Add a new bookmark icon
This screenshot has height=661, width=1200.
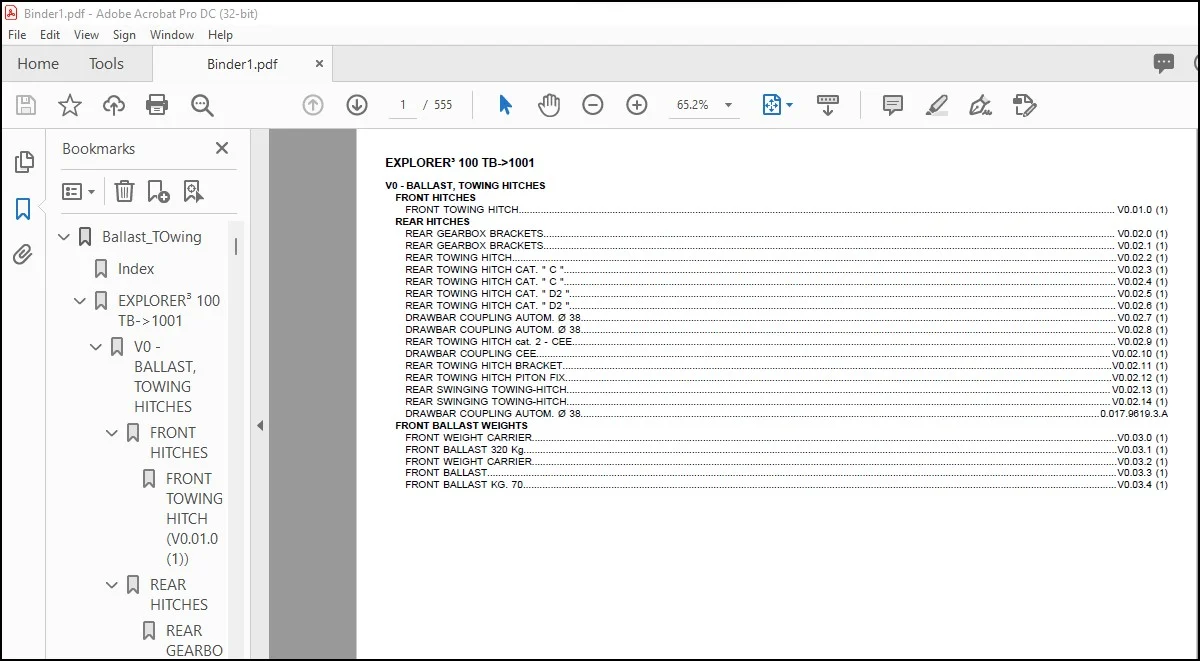(x=158, y=191)
